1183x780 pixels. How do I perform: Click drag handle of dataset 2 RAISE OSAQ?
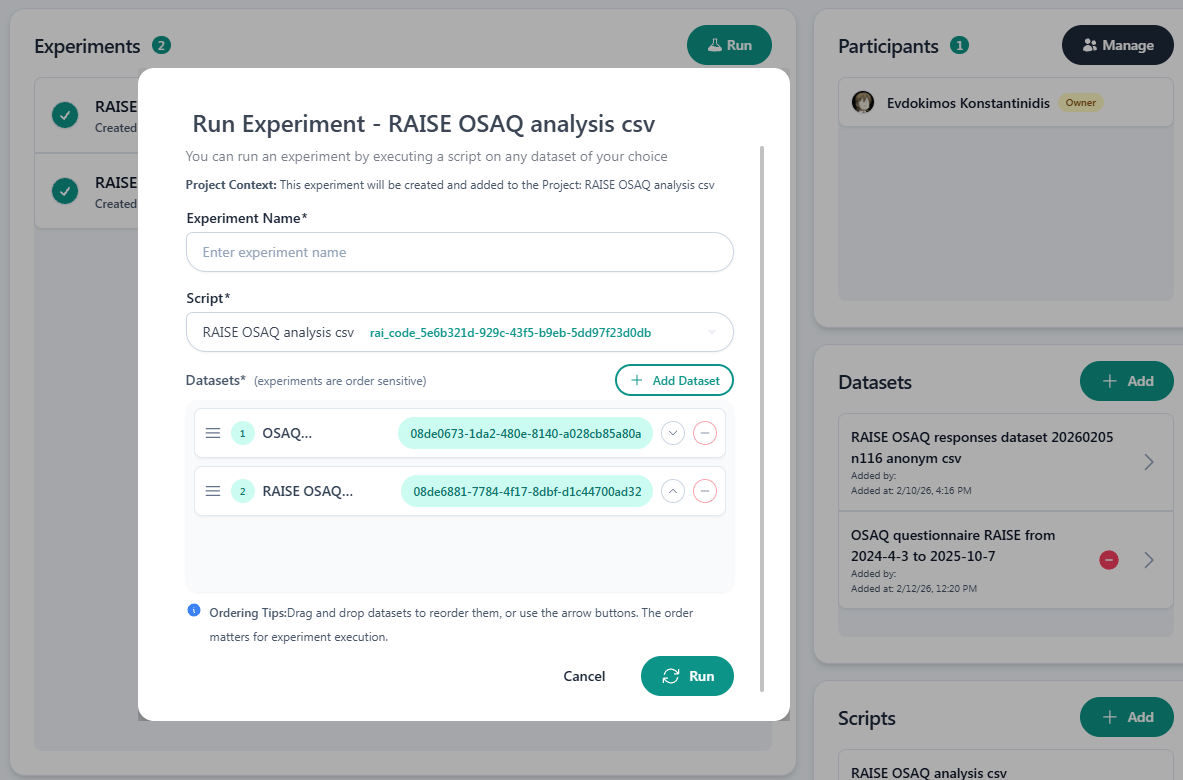[212, 491]
